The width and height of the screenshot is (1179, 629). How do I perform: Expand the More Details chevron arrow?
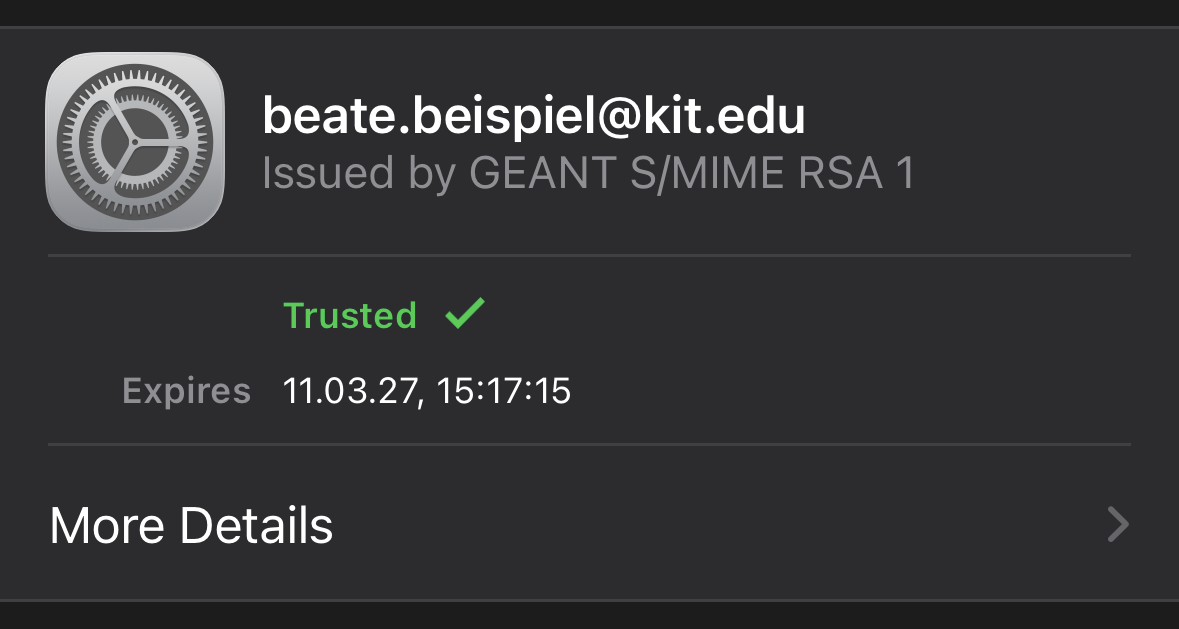point(1118,524)
